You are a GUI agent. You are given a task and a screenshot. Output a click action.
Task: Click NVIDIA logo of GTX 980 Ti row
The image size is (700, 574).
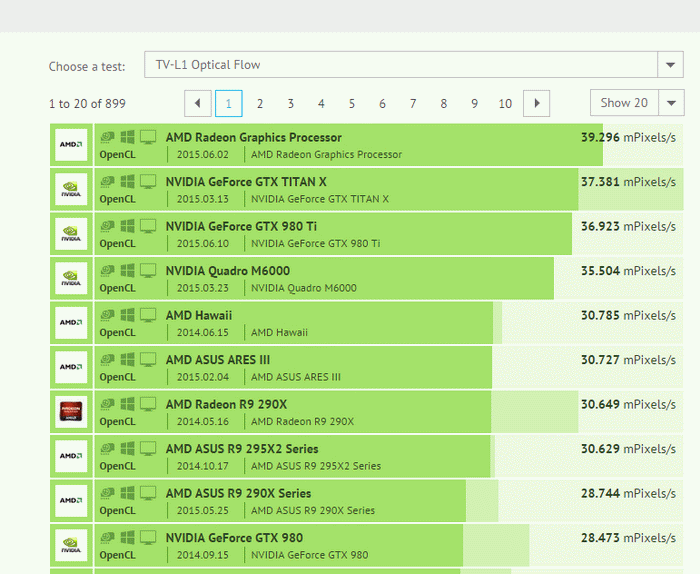click(x=71, y=233)
